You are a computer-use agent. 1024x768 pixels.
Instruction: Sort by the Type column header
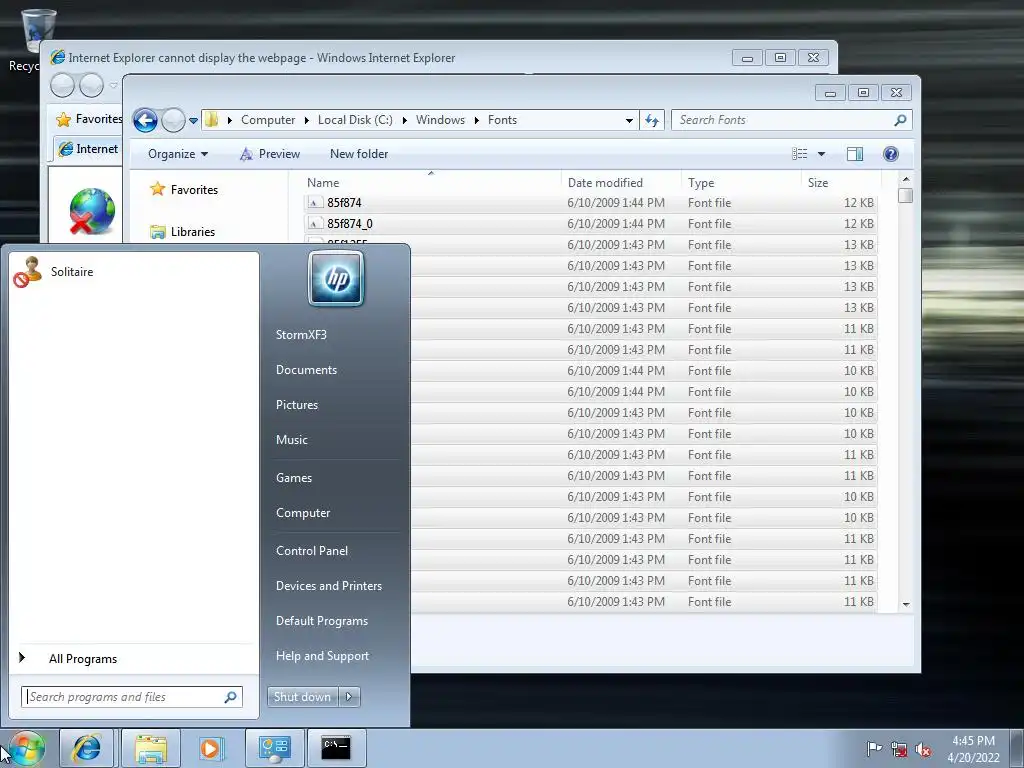pyautogui.click(x=741, y=183)
